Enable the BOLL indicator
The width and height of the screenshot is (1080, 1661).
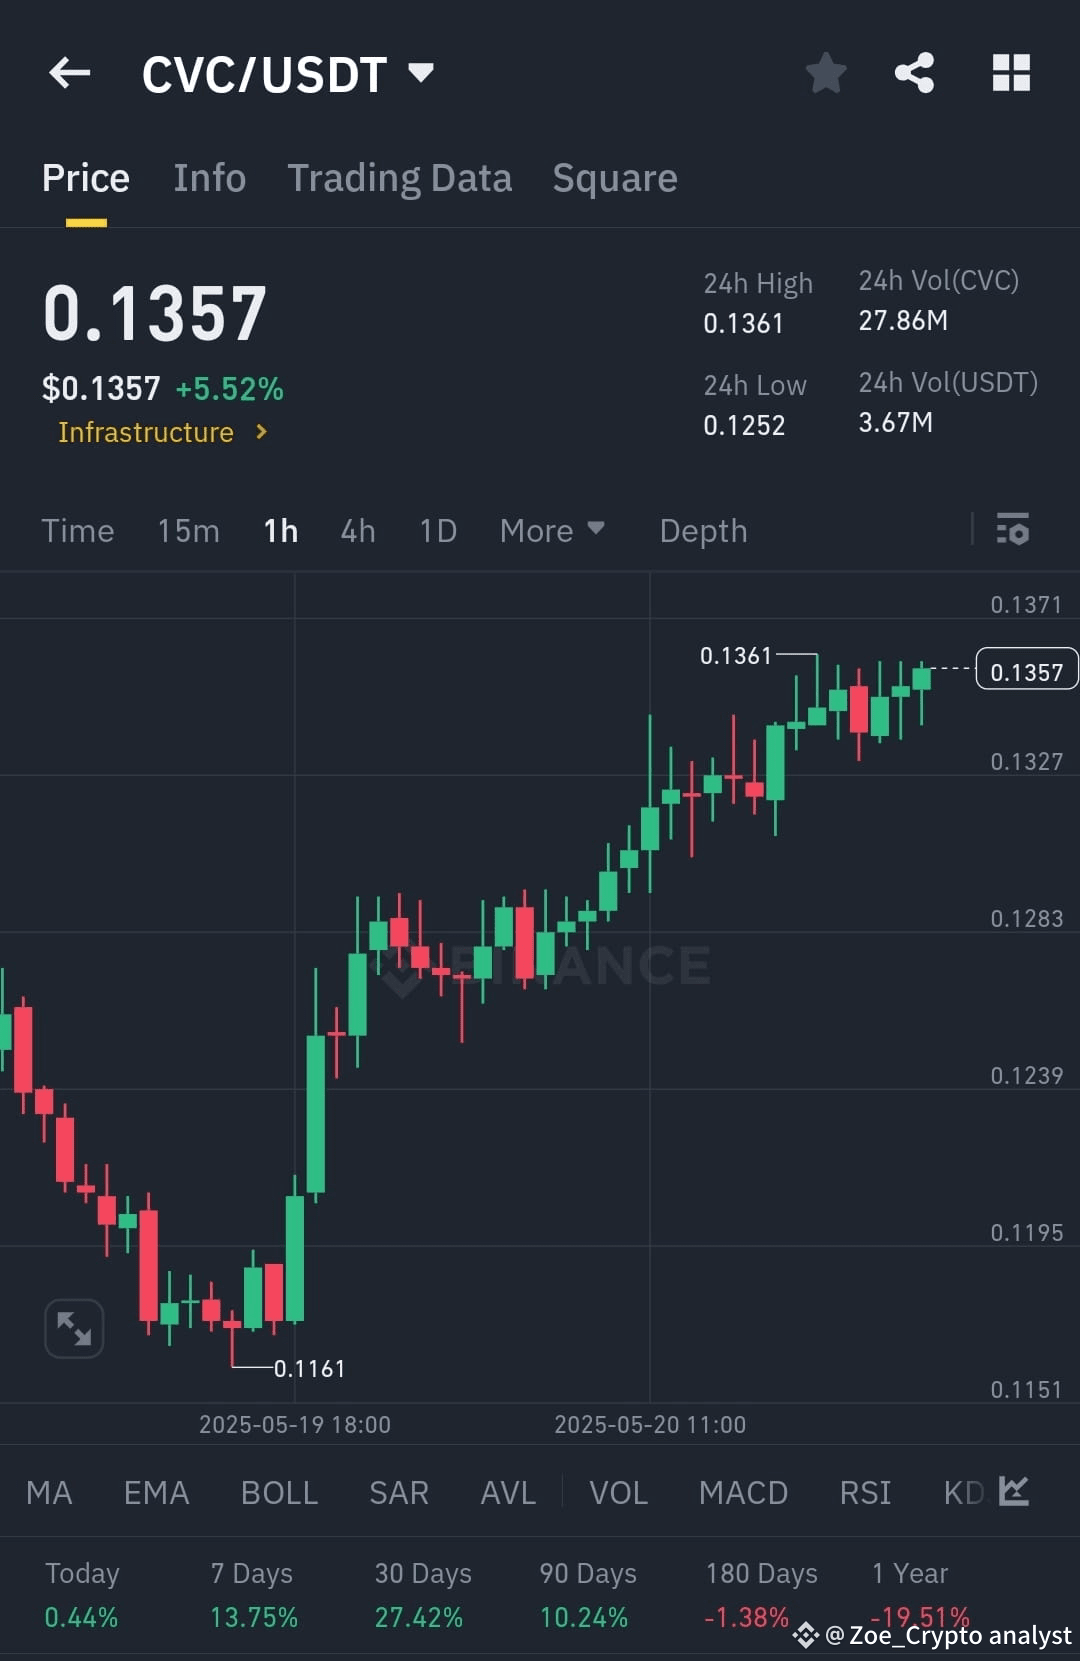(279, 1491)
